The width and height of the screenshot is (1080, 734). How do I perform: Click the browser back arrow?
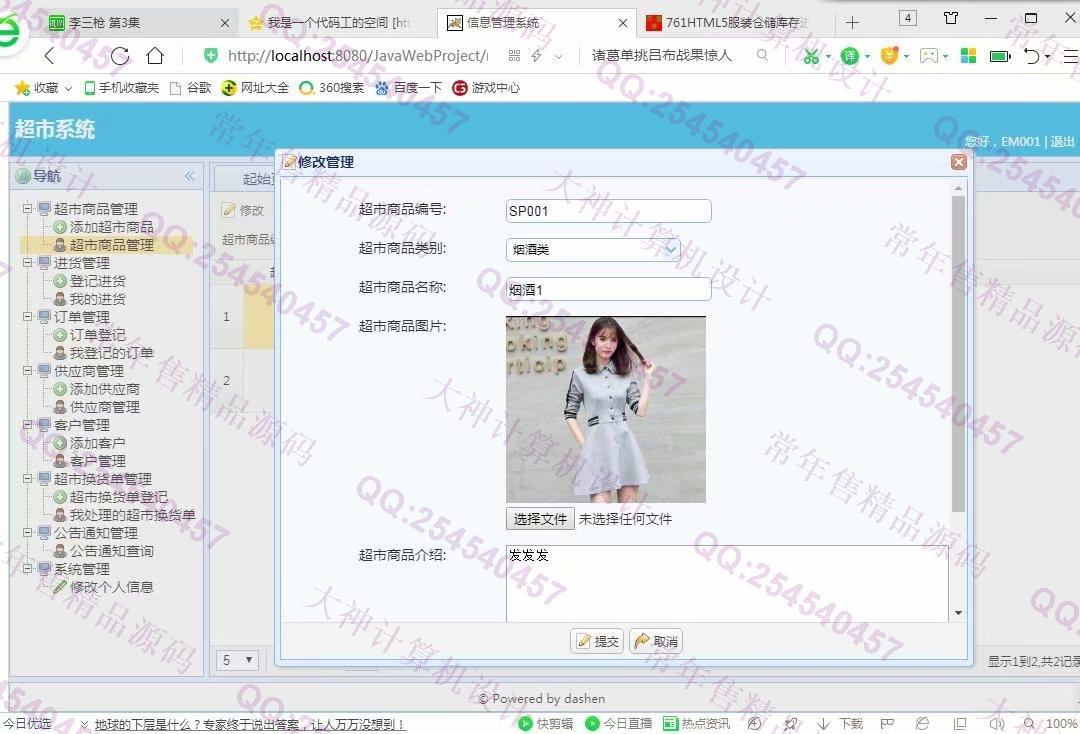click(x=49, y=56)
